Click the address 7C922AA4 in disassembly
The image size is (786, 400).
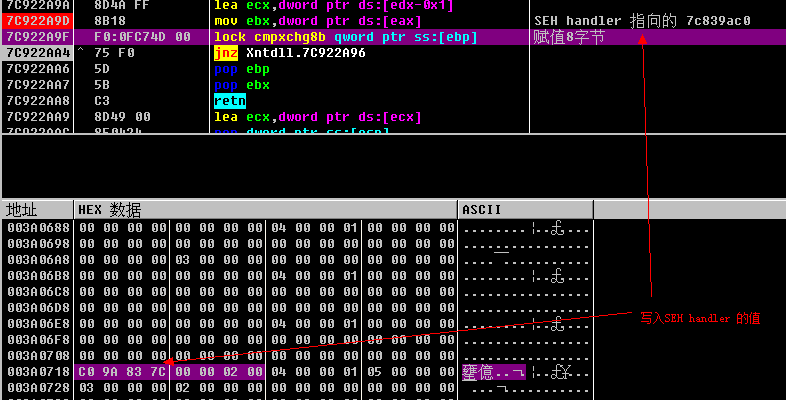pos(38,53)
